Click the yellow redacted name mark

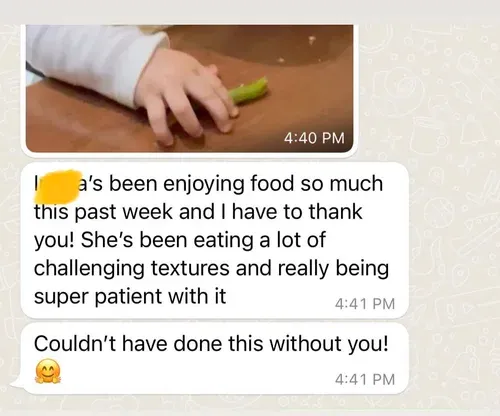tap(58, 187)
